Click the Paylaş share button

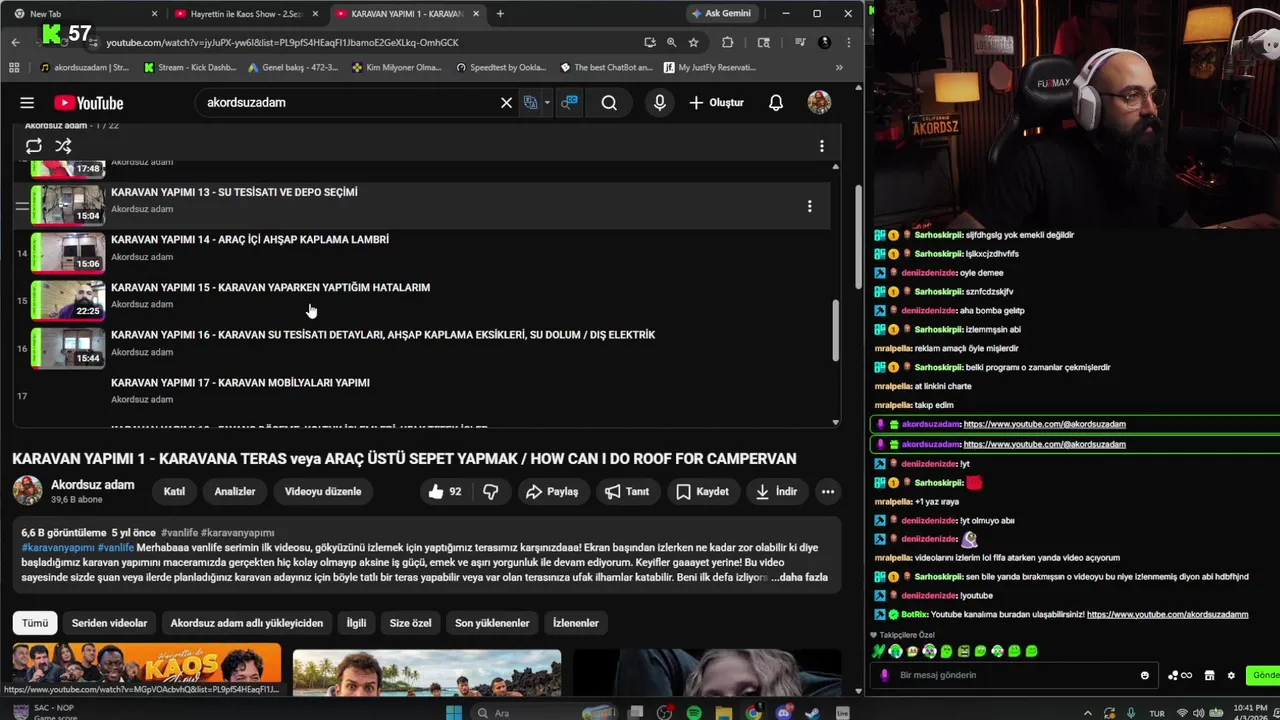tap(552, 491)
